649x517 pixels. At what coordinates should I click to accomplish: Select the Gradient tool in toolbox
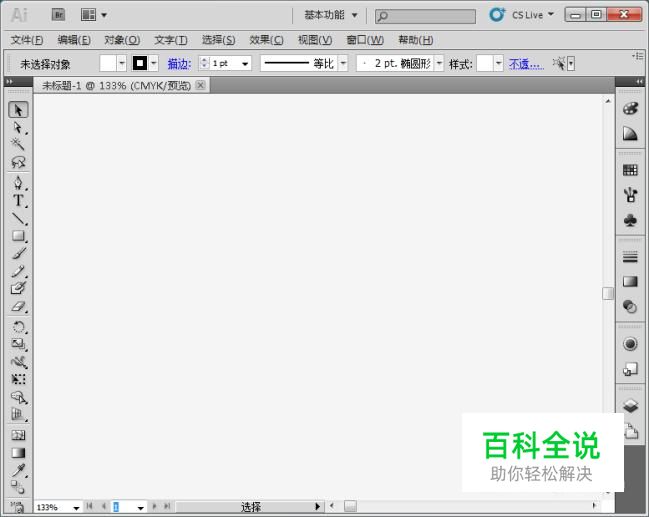click(18, 453)
